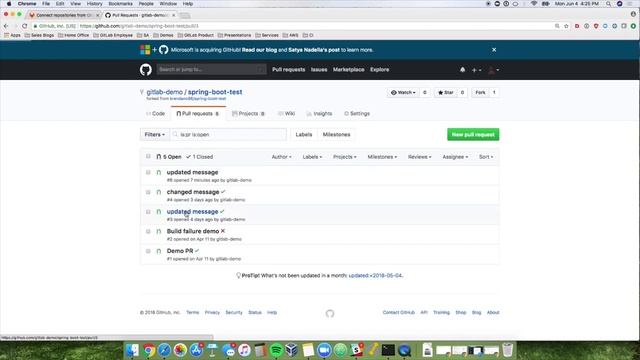The height and width of the screenshot is (360, 640).
Task: Open the changed message pull request
Action: pyautogui.click(x=193, y=192)
